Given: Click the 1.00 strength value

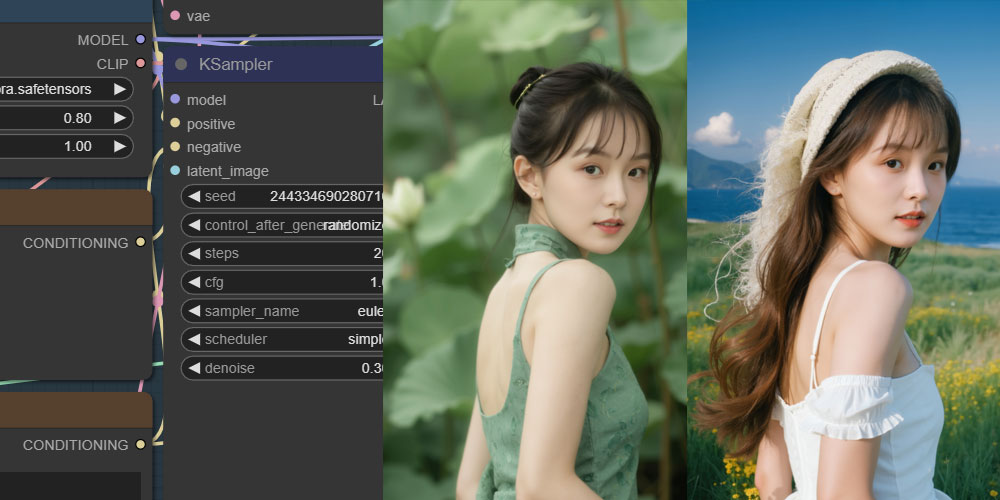Looking at the screenshot, I should tap(78, 146).
